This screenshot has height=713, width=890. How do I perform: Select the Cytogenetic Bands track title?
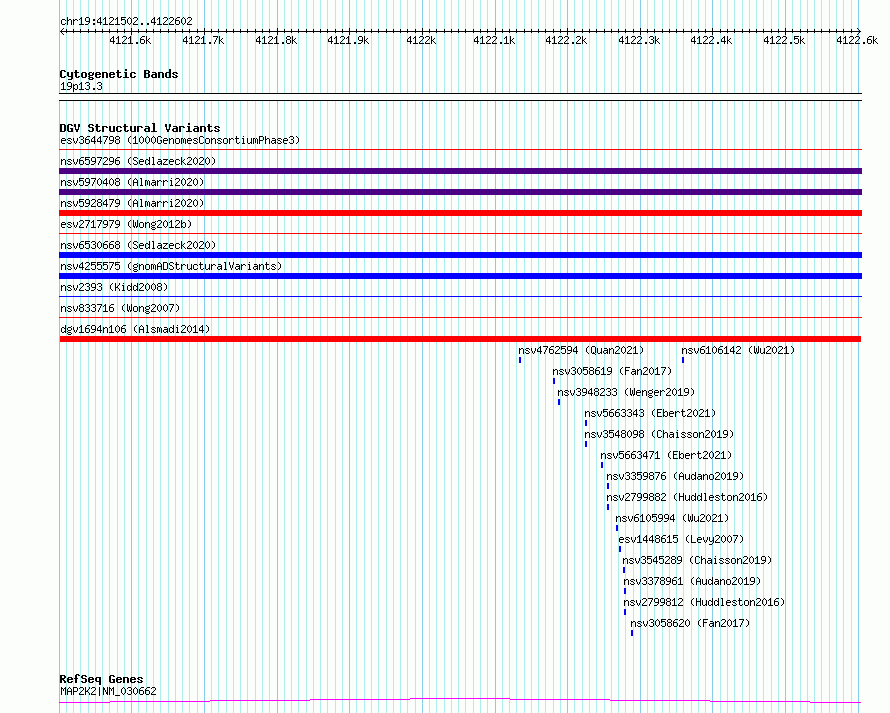(119, 74)
